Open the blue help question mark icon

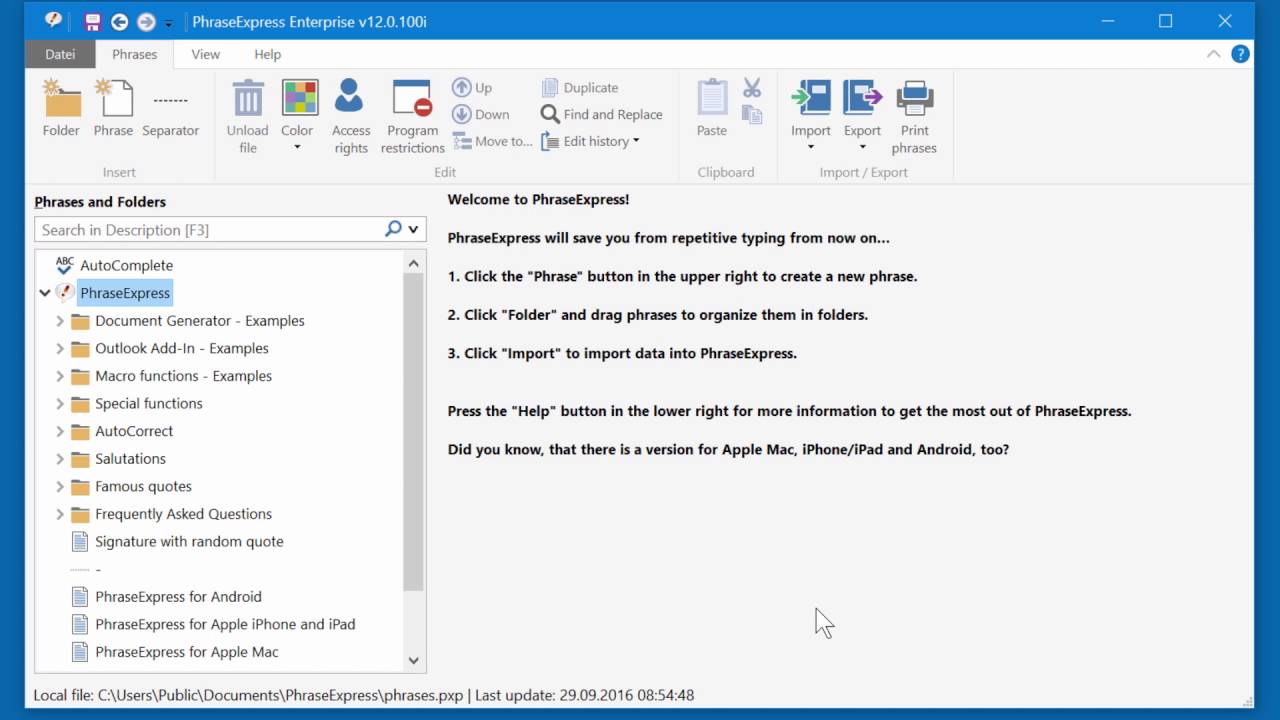click(x=1240, y=54)
